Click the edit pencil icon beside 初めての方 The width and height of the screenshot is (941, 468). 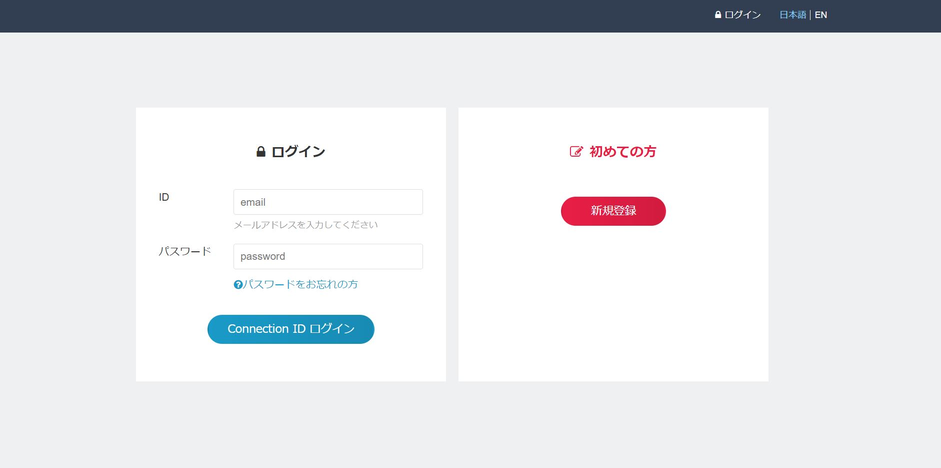click(576, 152)
